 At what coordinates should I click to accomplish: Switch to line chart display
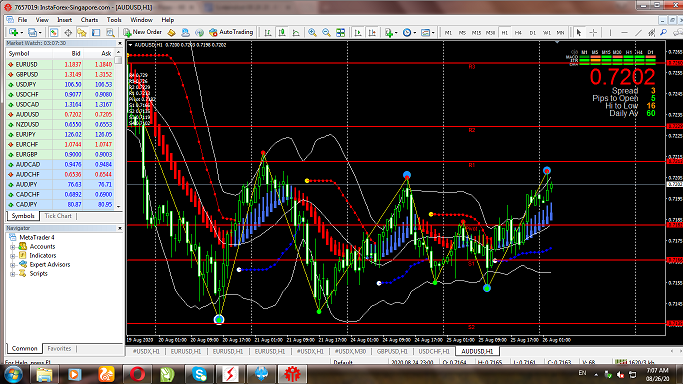[x=296, y=33]
